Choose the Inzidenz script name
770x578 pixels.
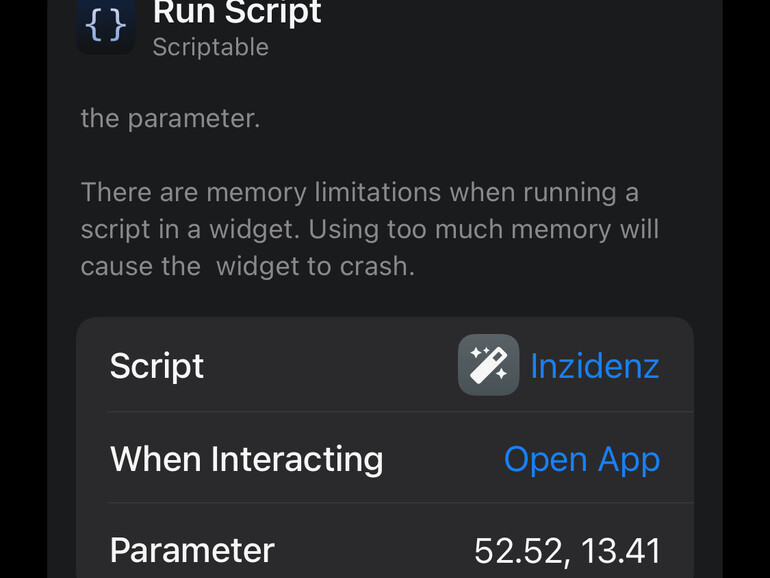tap(594, 366)
